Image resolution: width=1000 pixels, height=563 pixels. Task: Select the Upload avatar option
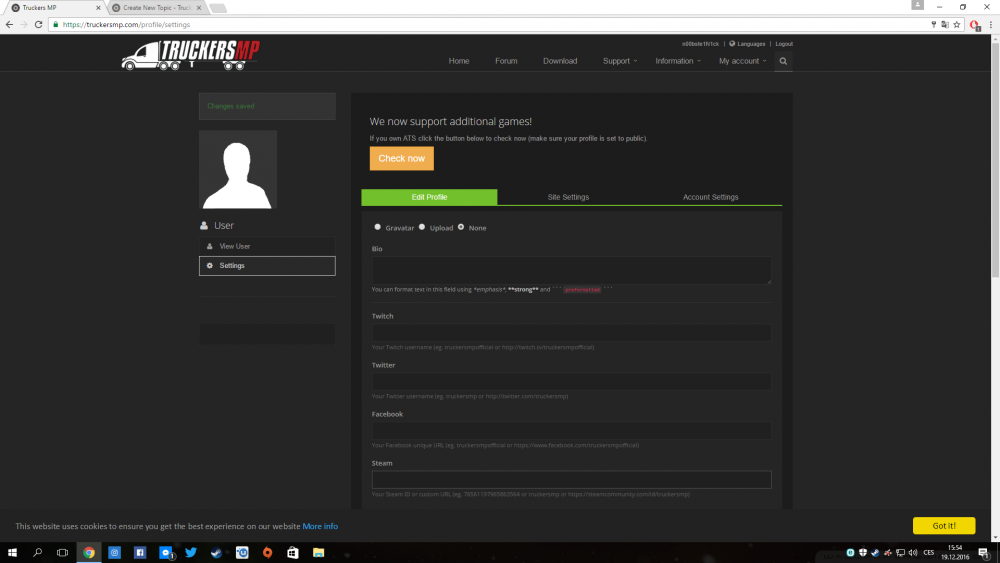tap(422, 227)
